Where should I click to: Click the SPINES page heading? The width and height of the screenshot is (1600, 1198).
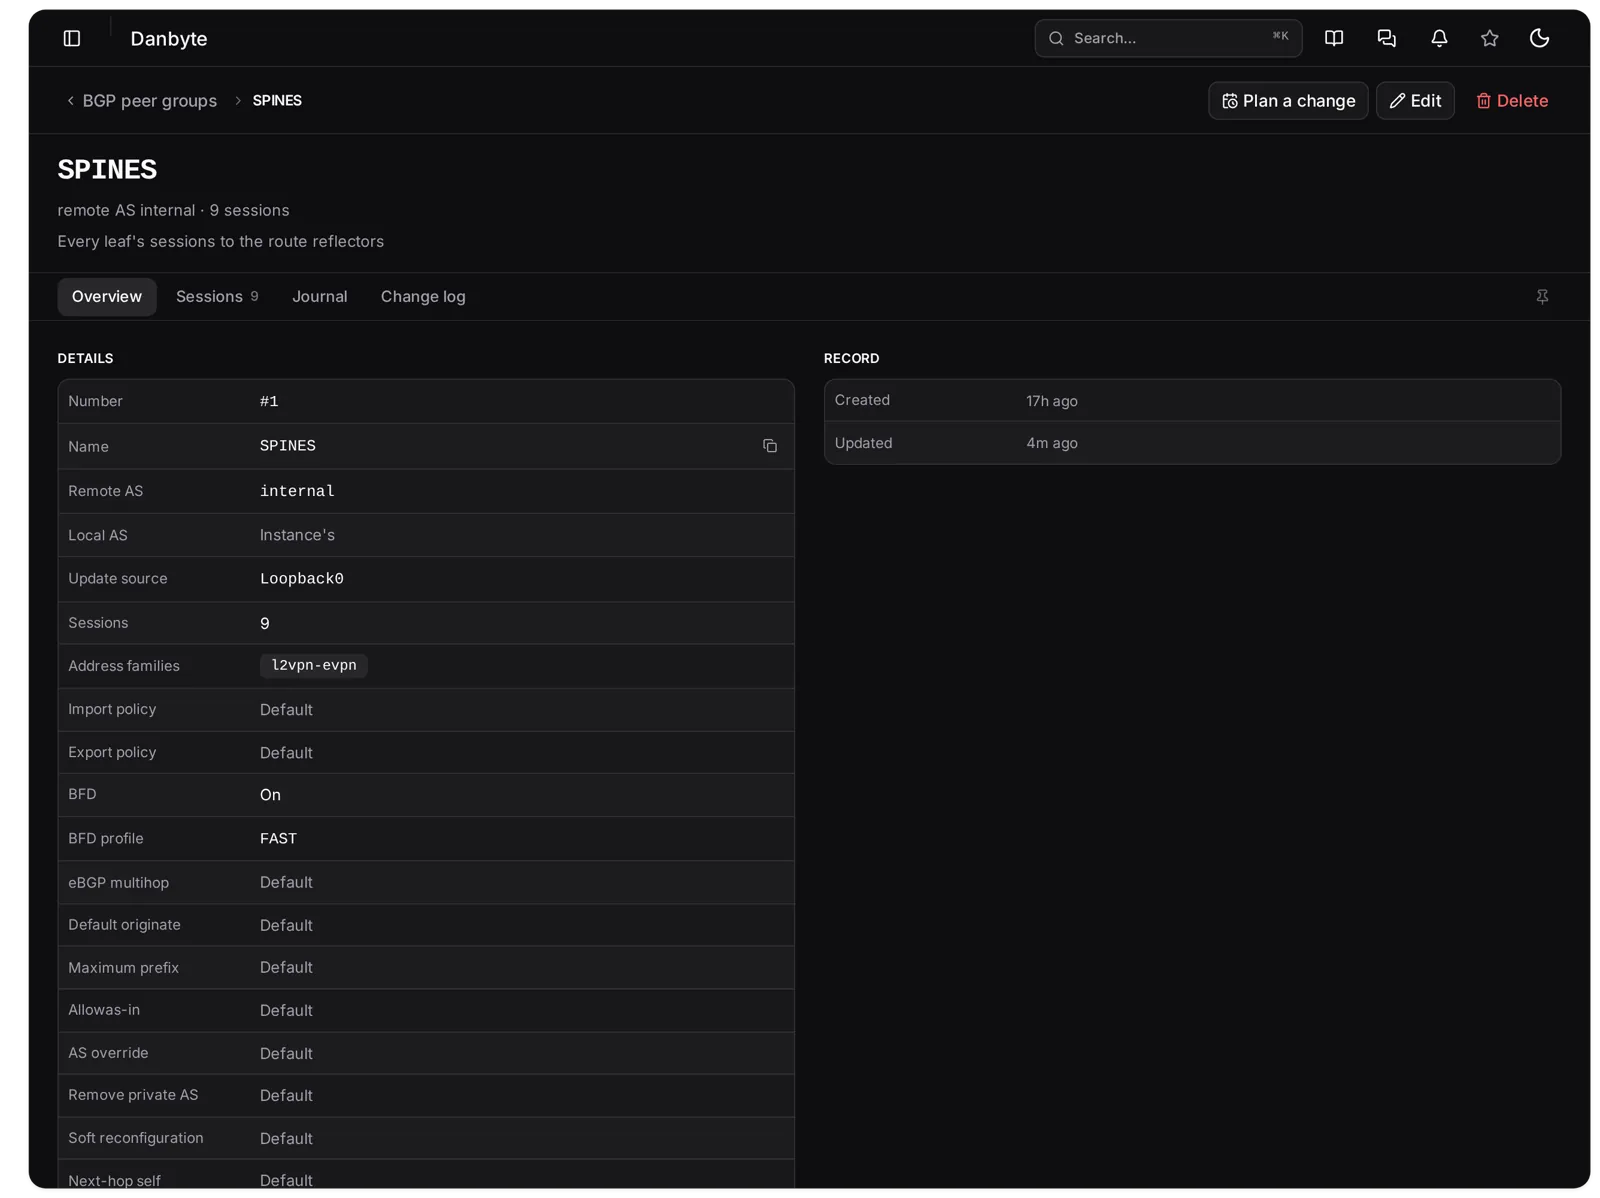pos(107,170)
